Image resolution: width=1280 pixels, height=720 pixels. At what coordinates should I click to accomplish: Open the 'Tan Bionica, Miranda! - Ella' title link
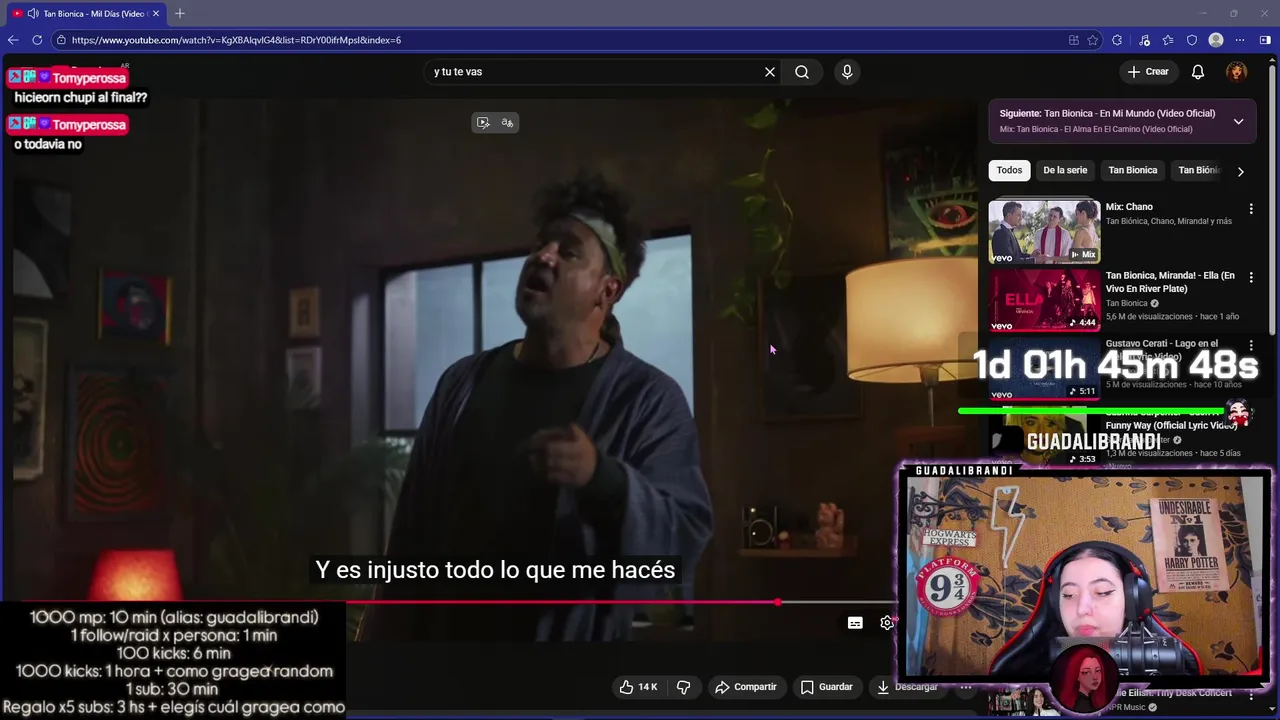[x=1170, y=282]
